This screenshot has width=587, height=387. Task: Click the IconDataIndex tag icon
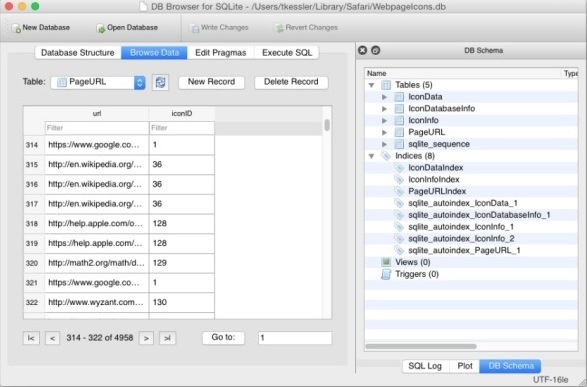click(399, 168)
